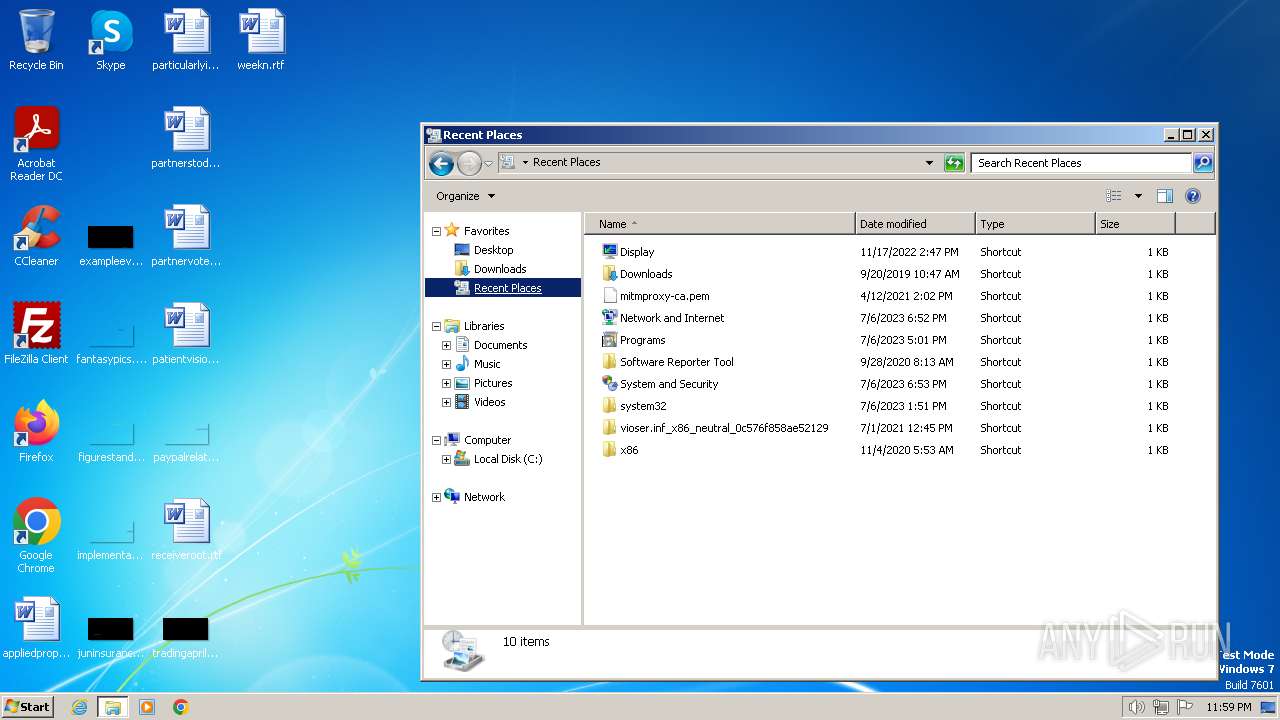Select the appliedprop document on the desktop

tap(36, 627)
